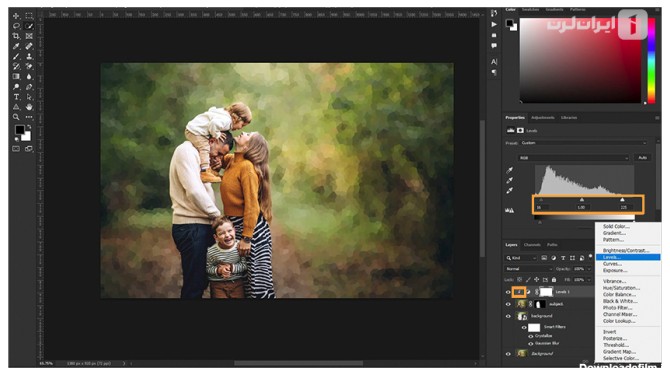Select the Horizontal Type tool
Viewport: 670px width, 374px height.
(16, 97)
